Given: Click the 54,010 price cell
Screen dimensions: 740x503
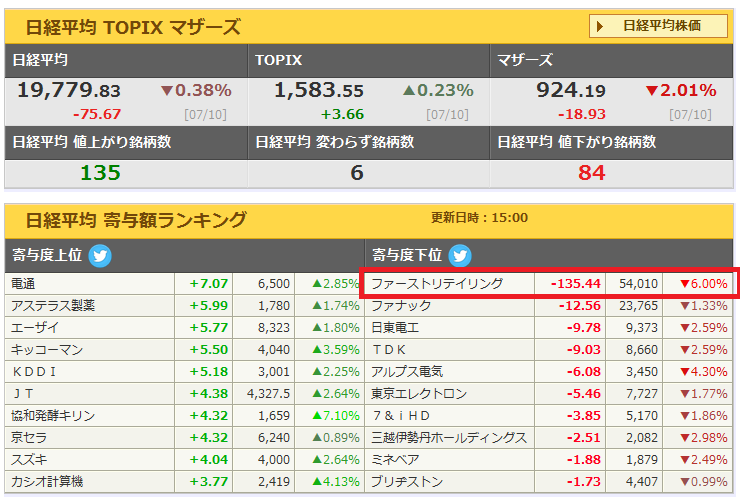Looking at the screenshot, I should click(638, 284).
